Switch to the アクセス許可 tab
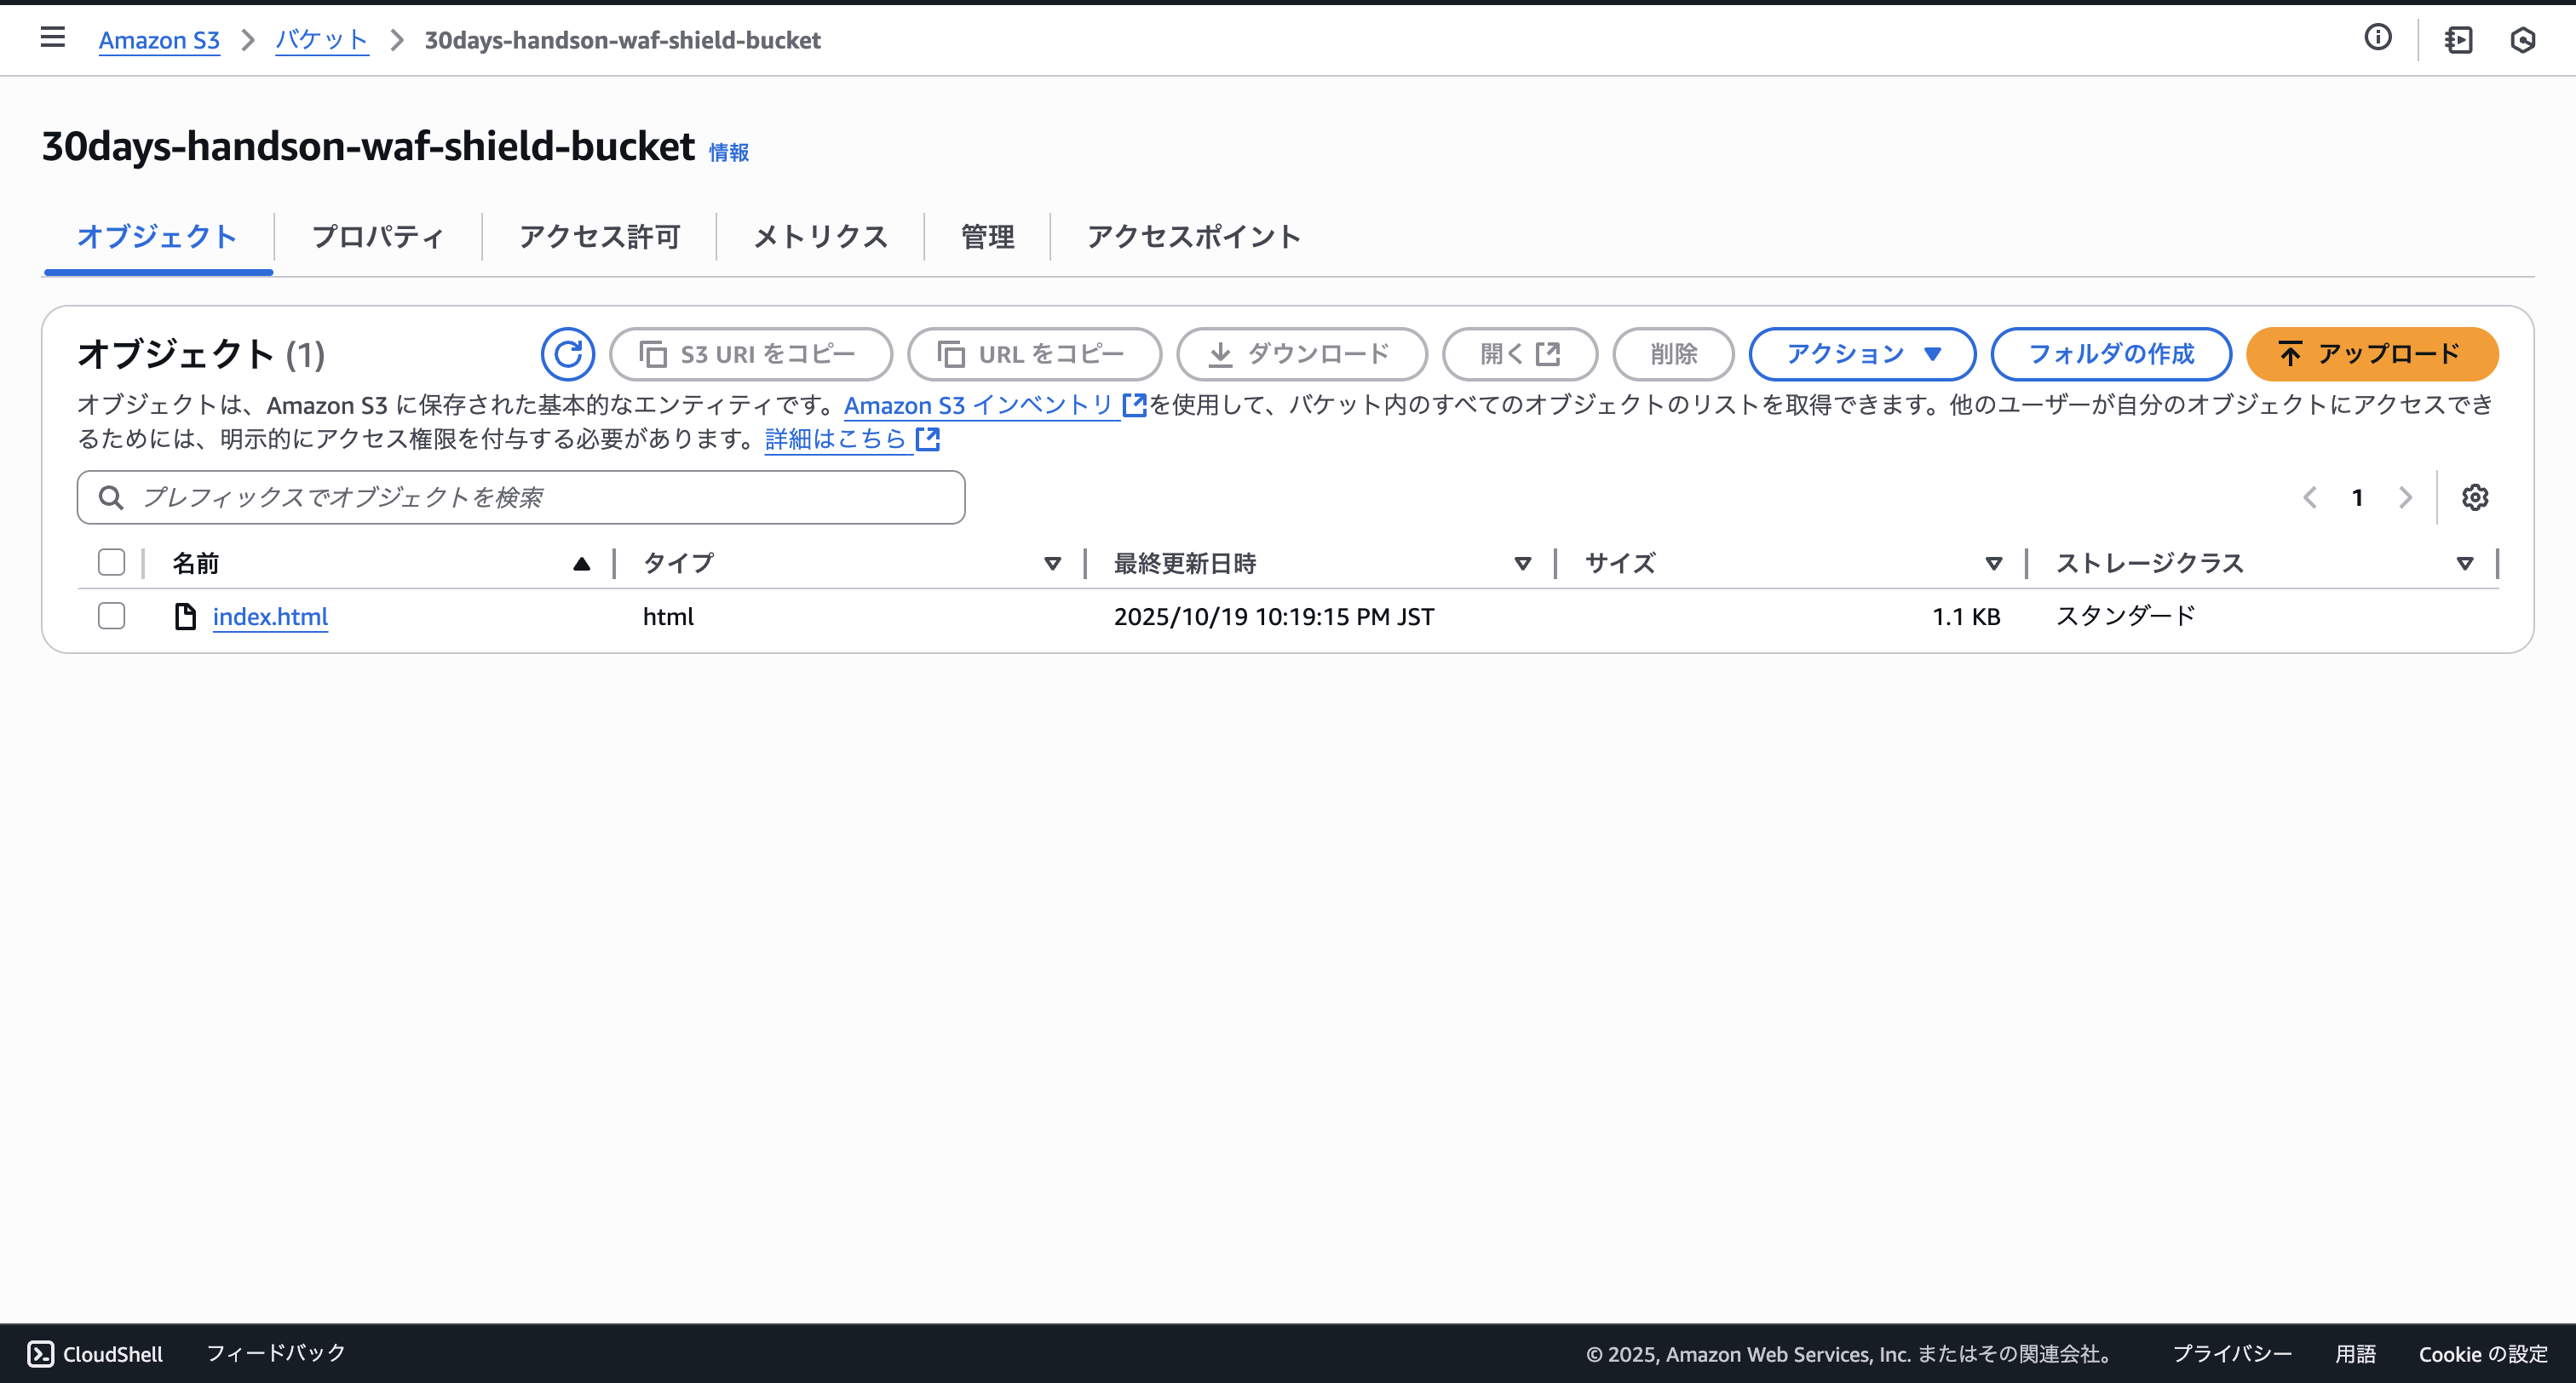Screen dimensions: 2576x1383 point(599,237)
